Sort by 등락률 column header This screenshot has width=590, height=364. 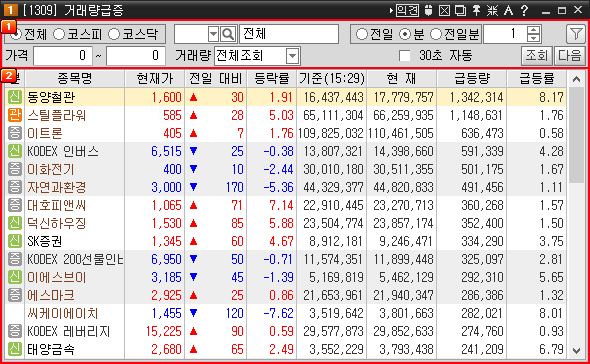tap(272, 78)
